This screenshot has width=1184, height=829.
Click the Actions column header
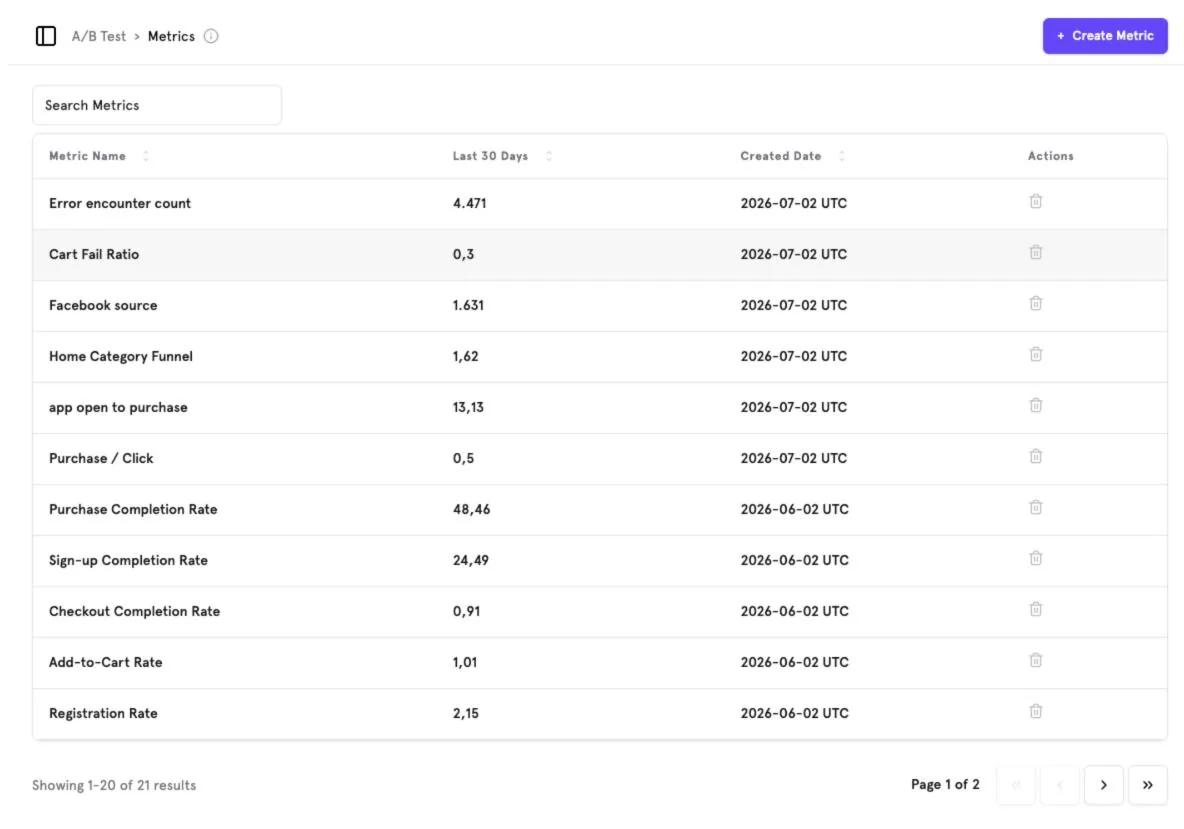coord(1050,156)
